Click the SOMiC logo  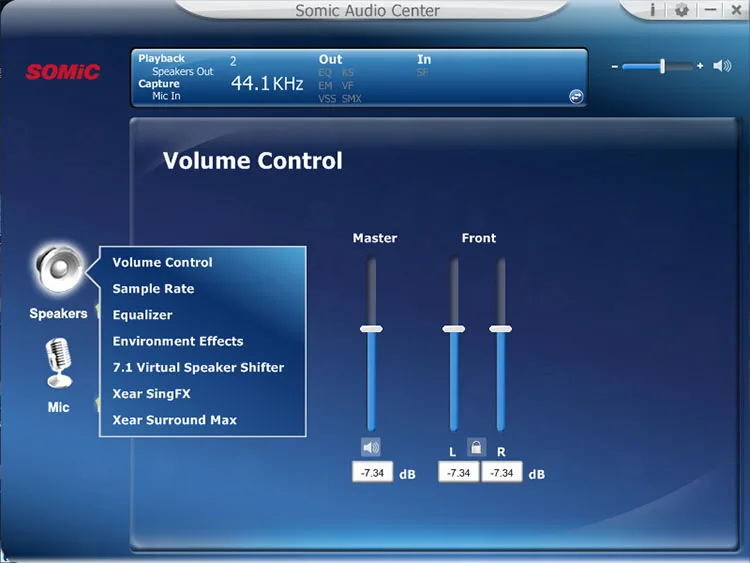[63, 72]
